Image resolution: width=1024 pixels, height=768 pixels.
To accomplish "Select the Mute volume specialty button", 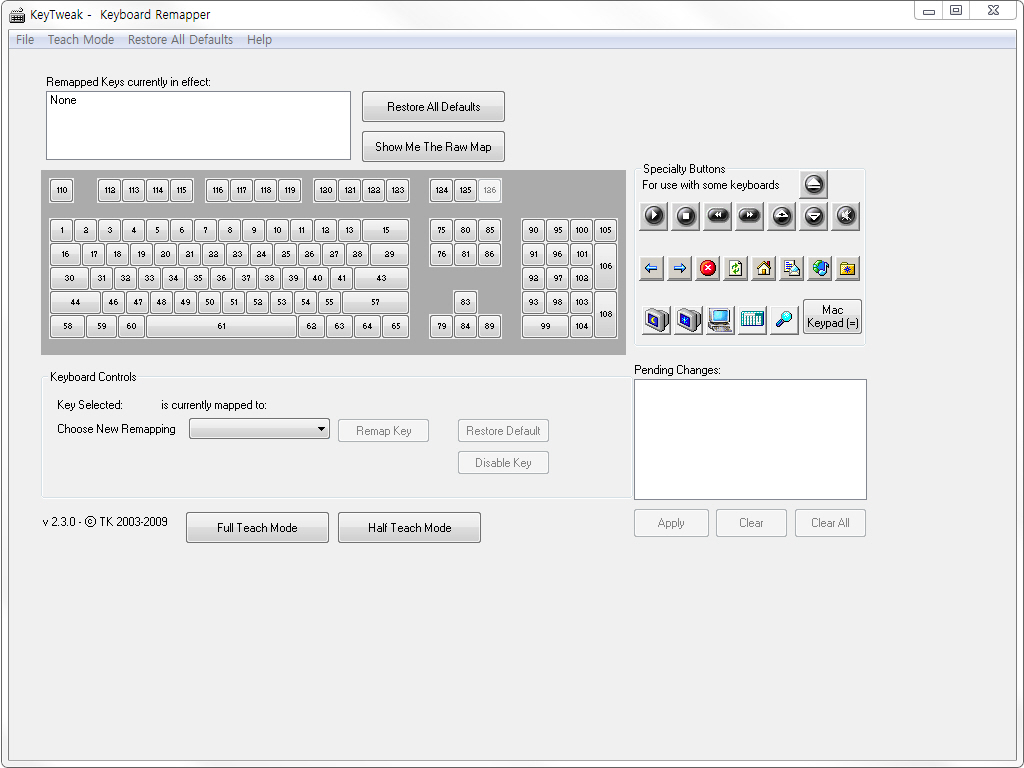I will click(x=846, y=215).
